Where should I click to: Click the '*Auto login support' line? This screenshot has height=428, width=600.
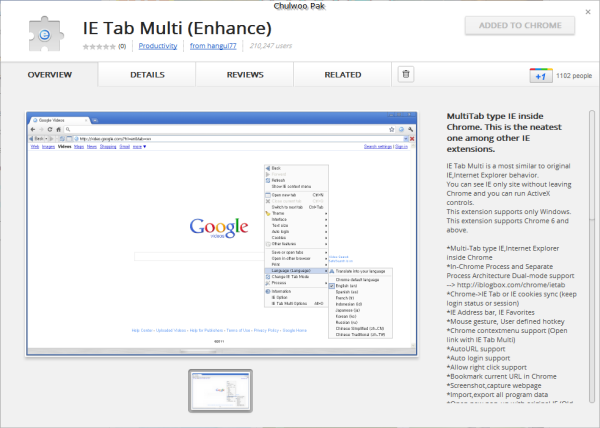coord(478,358)
